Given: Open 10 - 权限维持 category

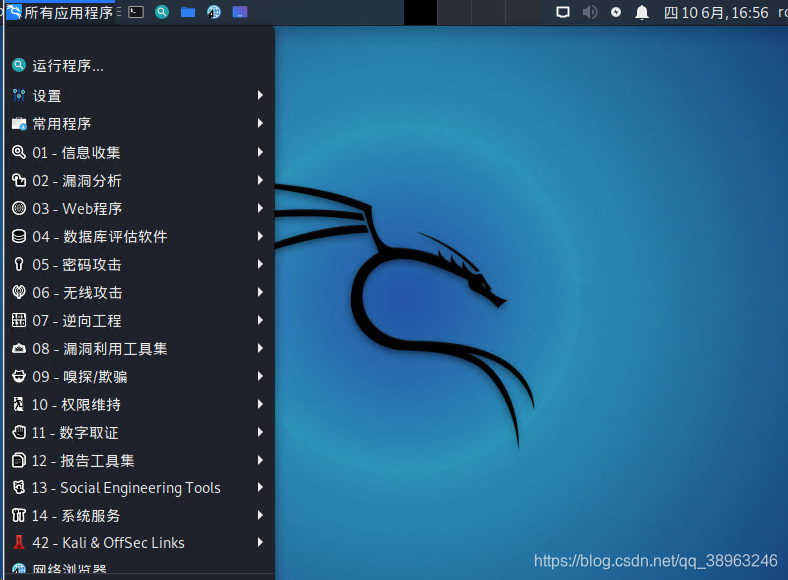Looking at the screenshot, I should coord(140,405).
